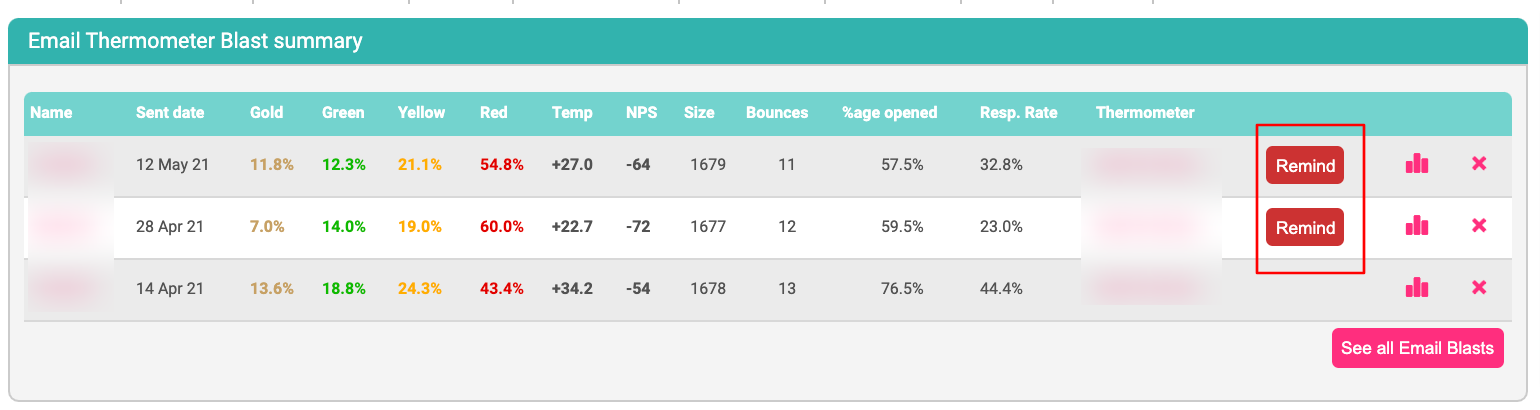
Task: Open chart icon for 12 May 21 blast
Action: click(x=1416, y=164)
